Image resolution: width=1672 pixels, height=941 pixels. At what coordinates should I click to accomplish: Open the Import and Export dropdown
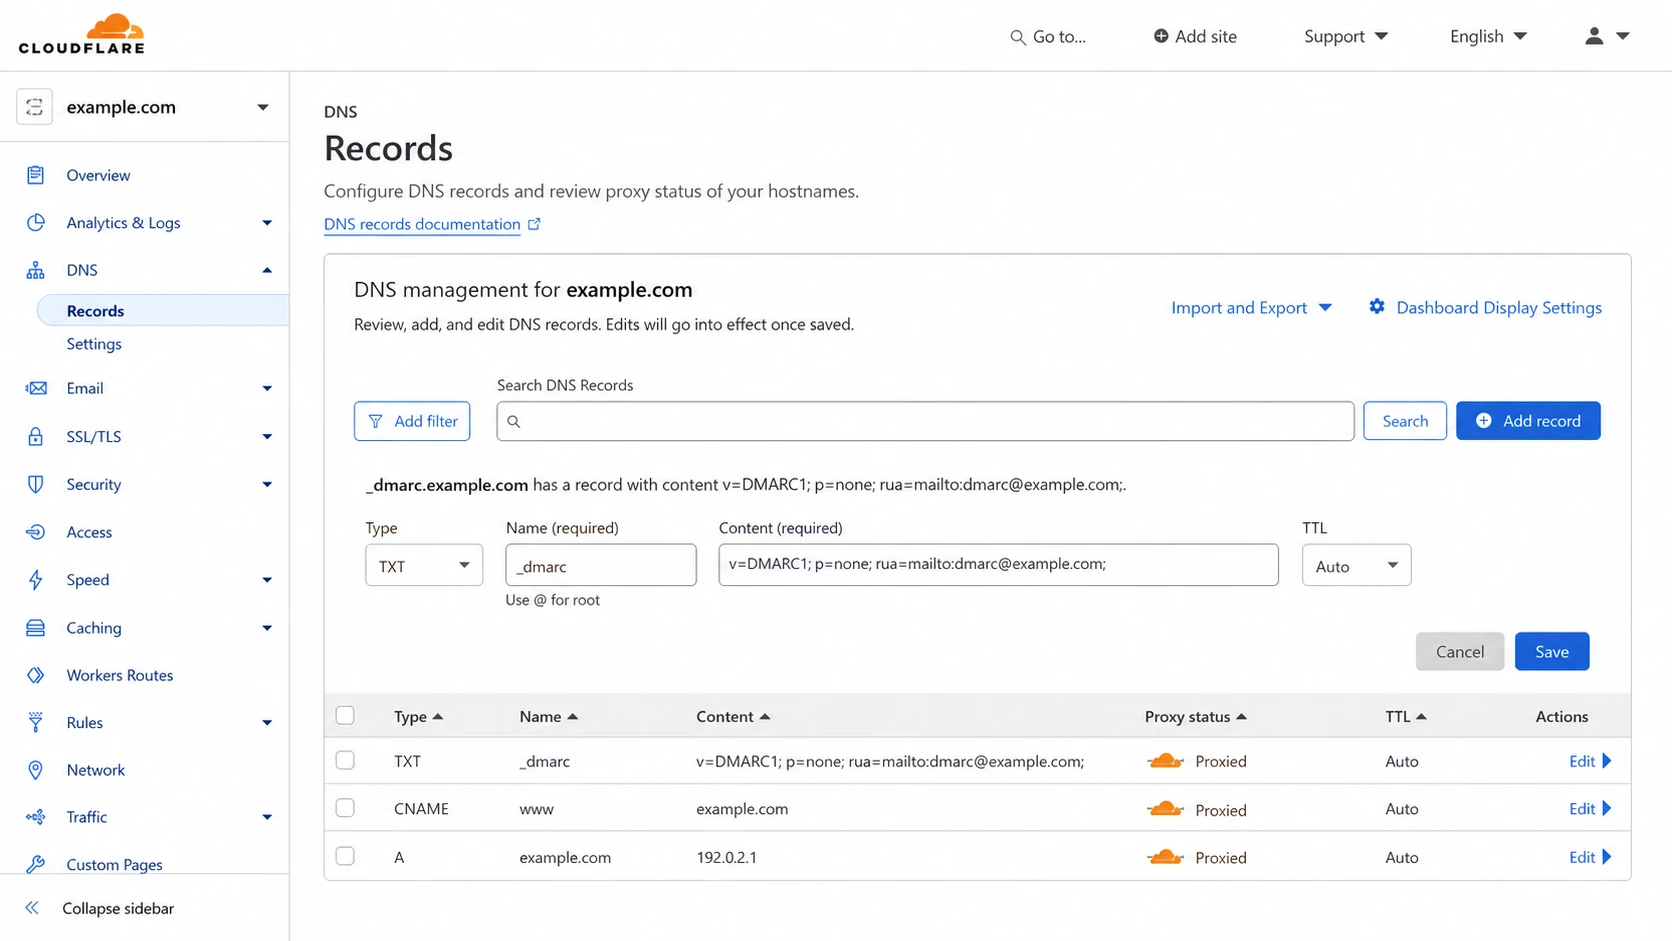(1251, 307)
